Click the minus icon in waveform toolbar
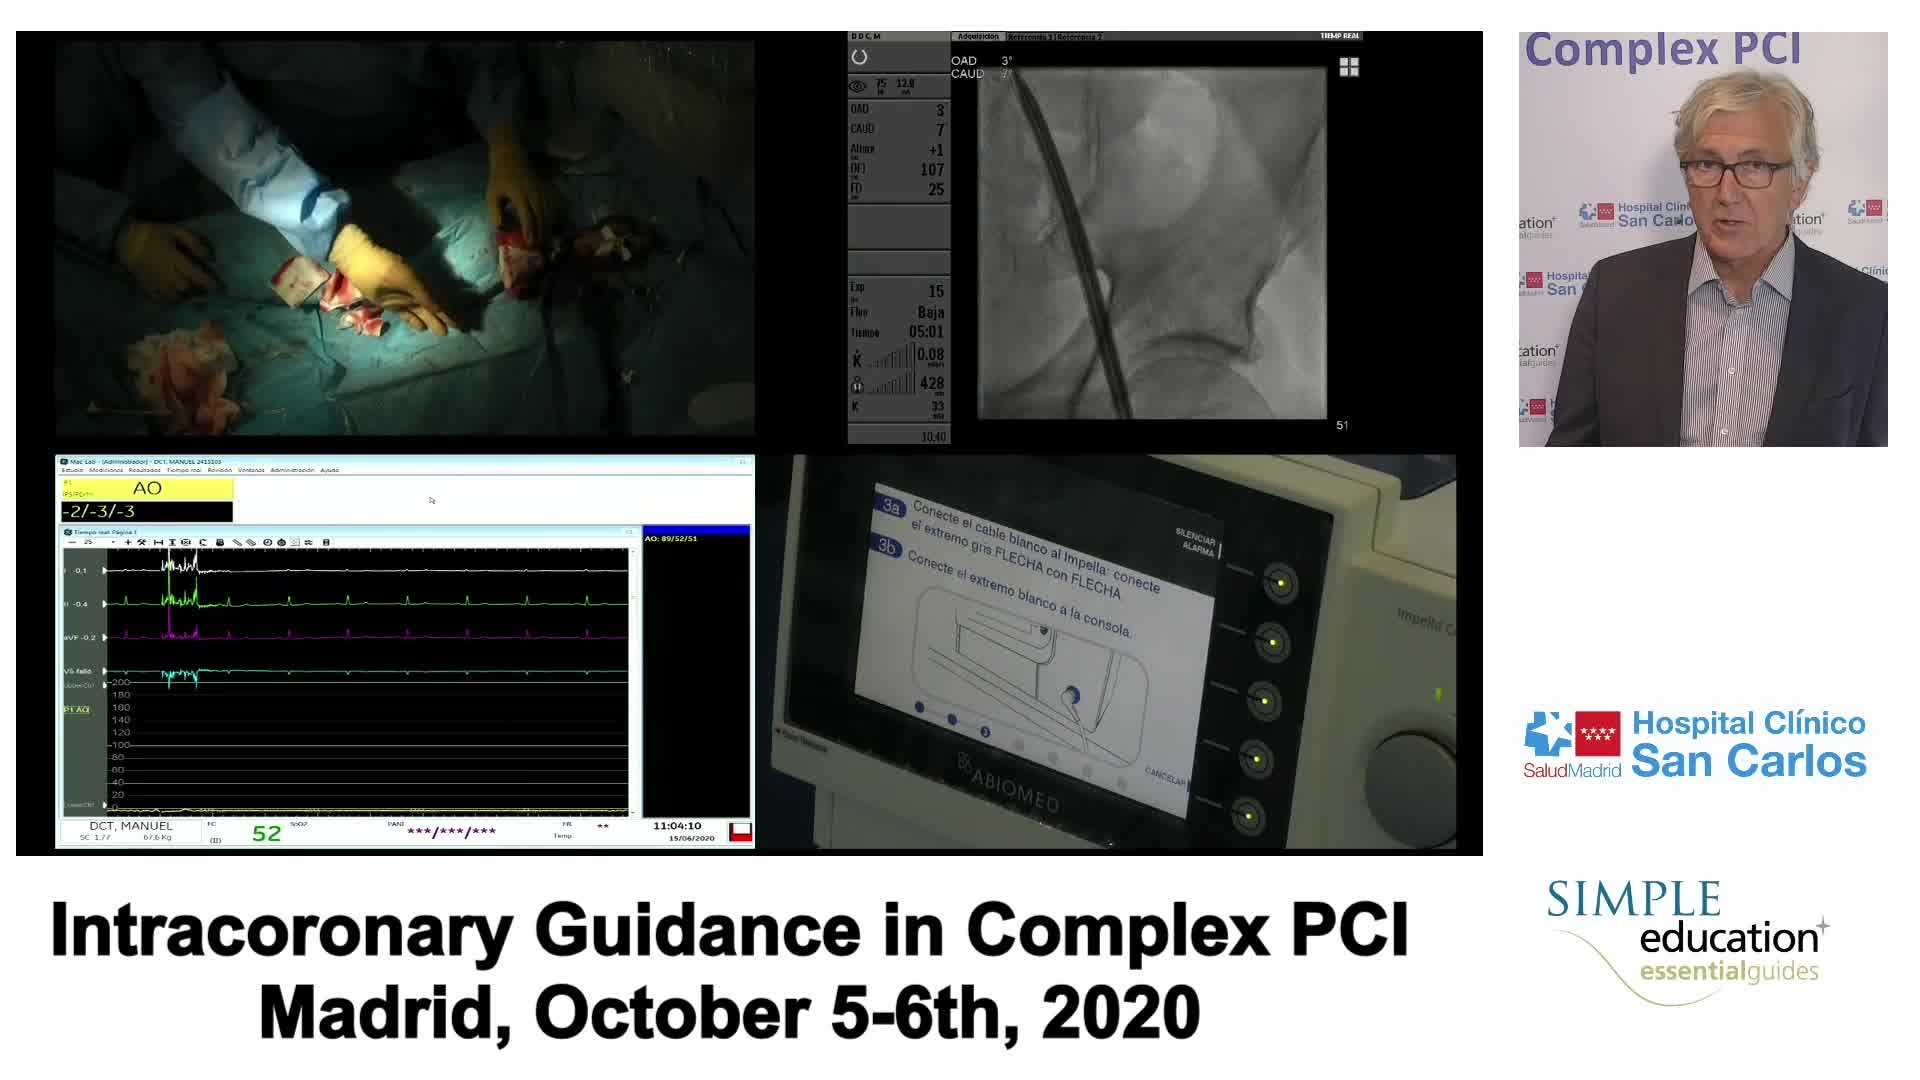 coord(72,542)
